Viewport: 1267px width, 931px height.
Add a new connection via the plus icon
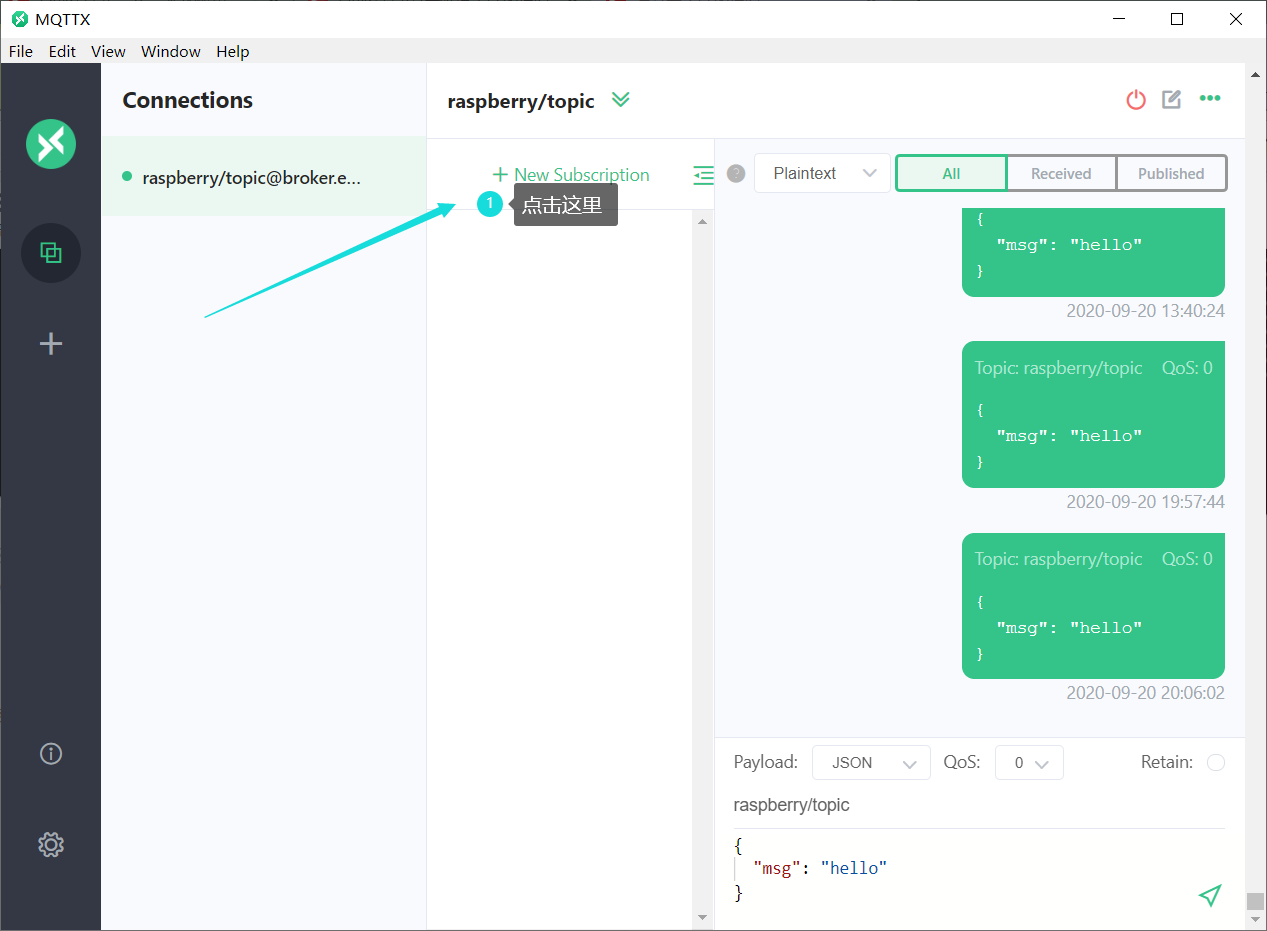[x=51, y=344]
